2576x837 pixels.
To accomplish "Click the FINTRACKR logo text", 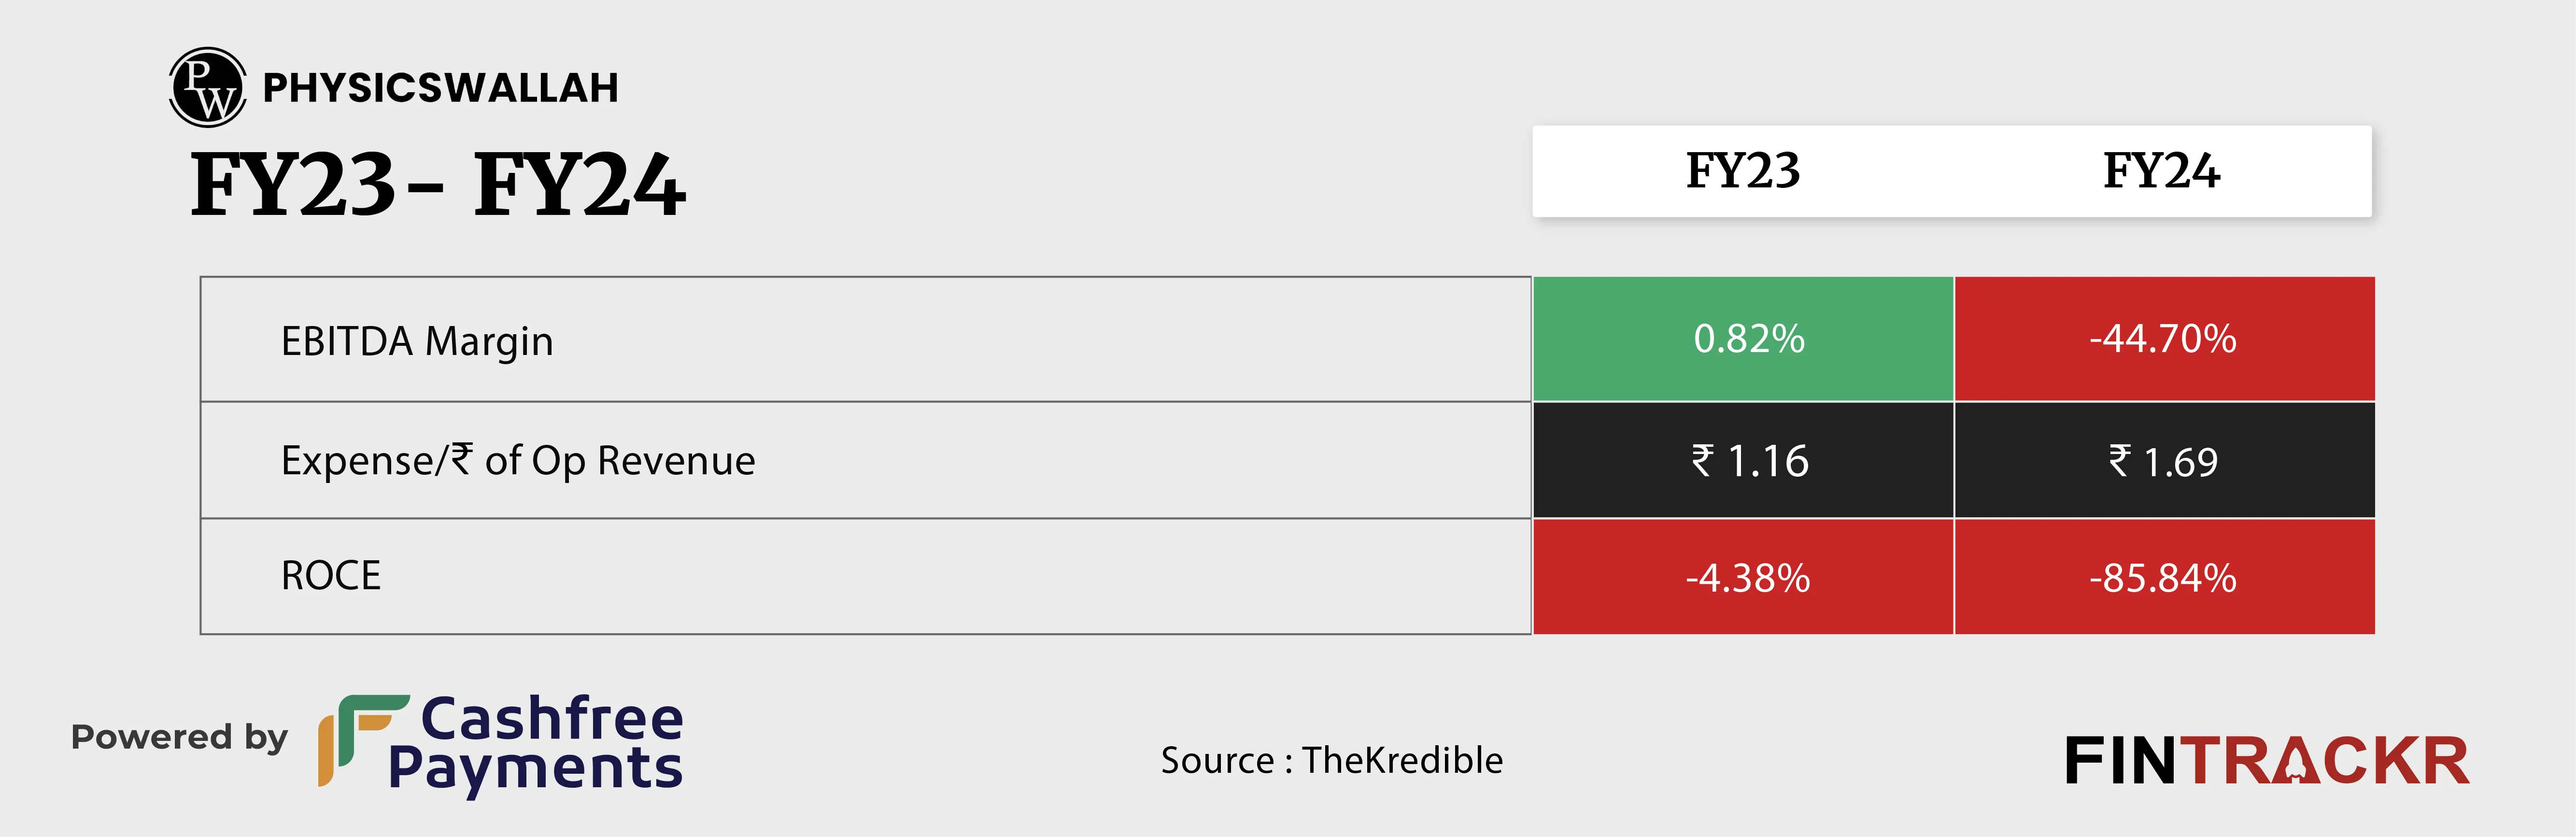I will pyautogui.click(x=2267, y=761).
